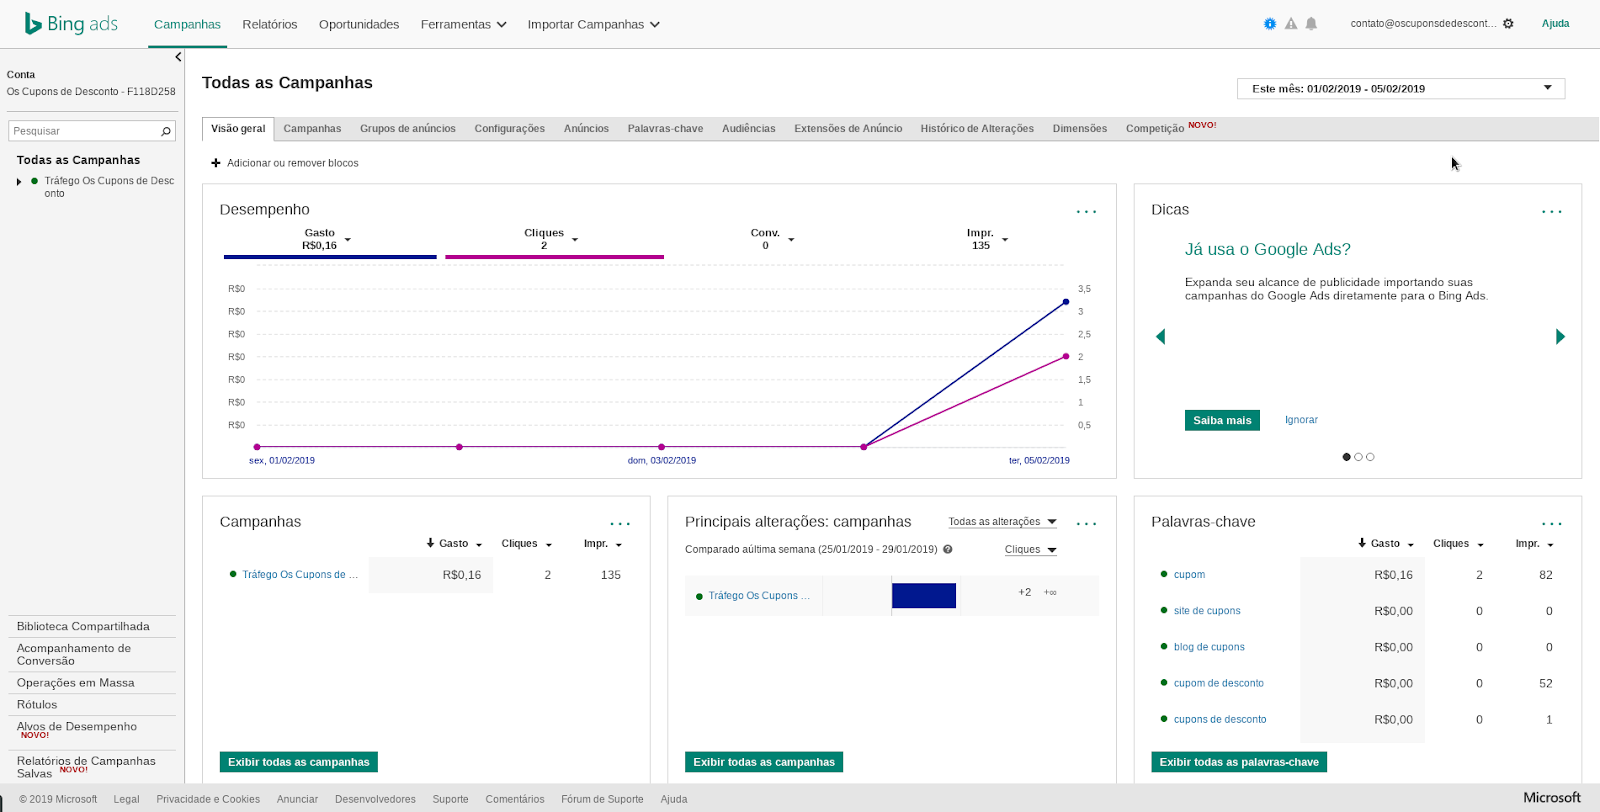This screenshot has height=812, width=1600.
Task: Select the third tip pagination dot
Action: coord(1370,457)
